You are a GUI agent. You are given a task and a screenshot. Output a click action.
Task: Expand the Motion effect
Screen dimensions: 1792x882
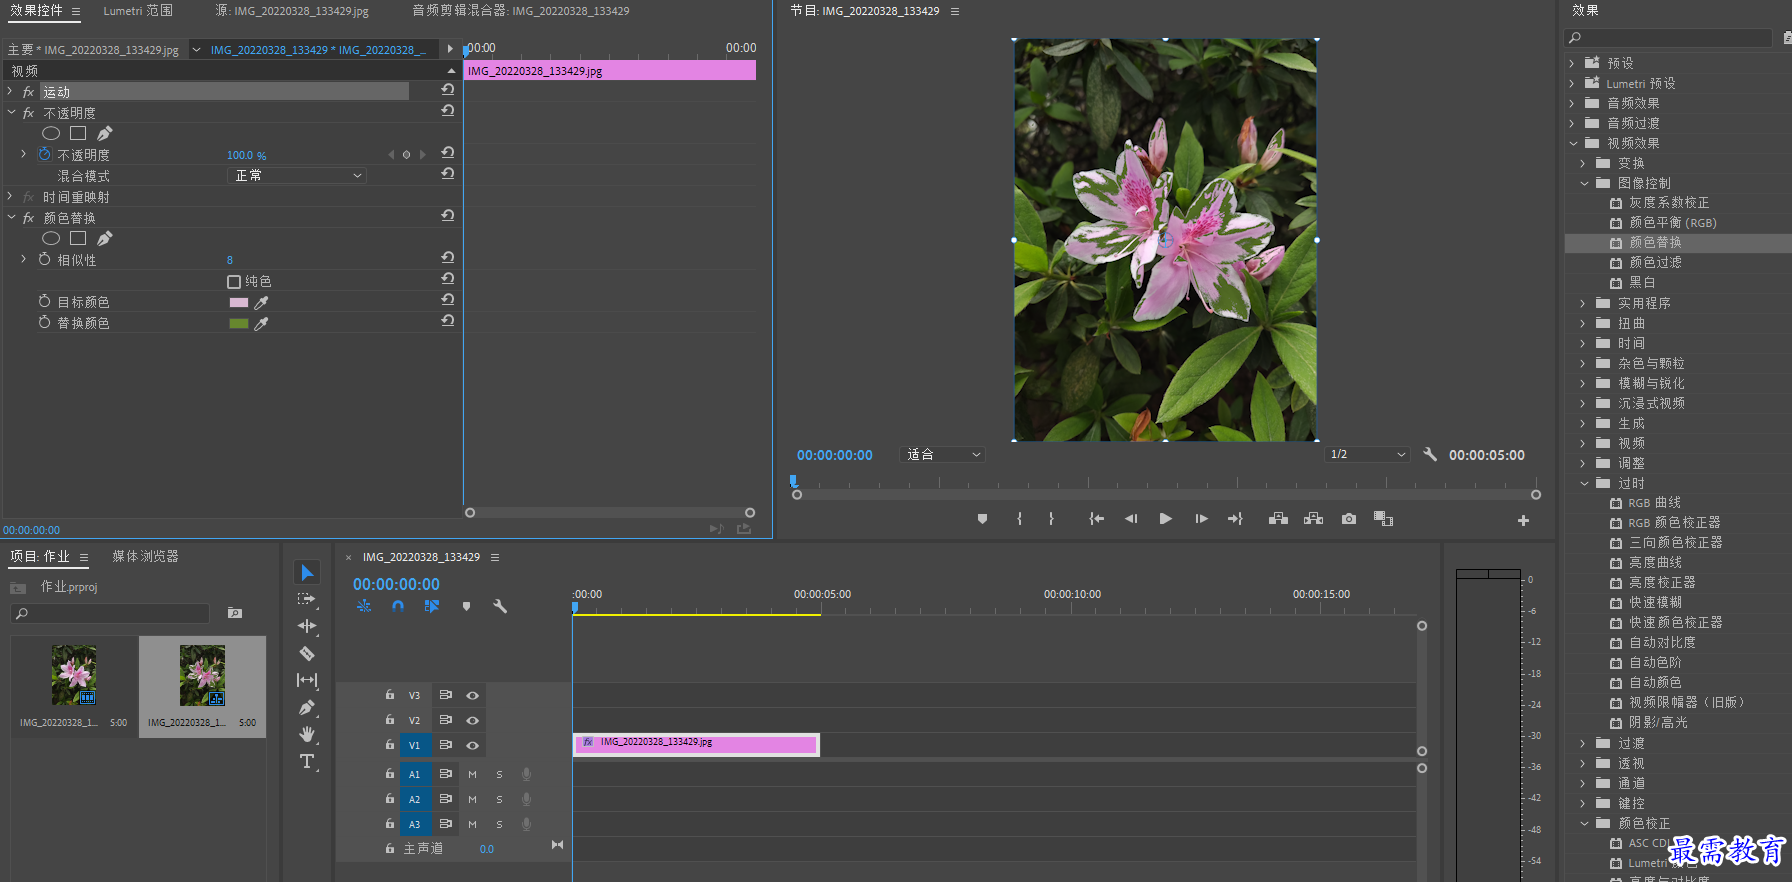(10, 91)
